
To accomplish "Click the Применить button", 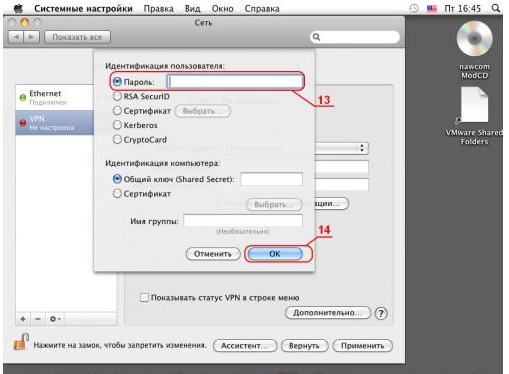I will 363,346.
